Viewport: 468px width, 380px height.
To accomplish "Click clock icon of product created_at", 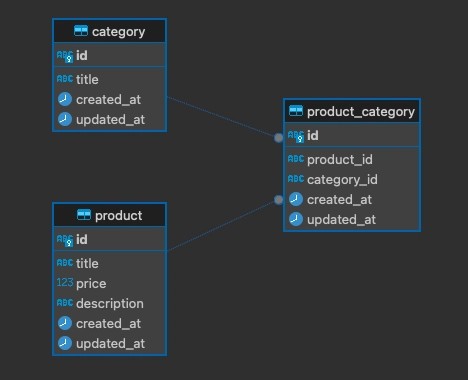I will click(x=65, y=323).
